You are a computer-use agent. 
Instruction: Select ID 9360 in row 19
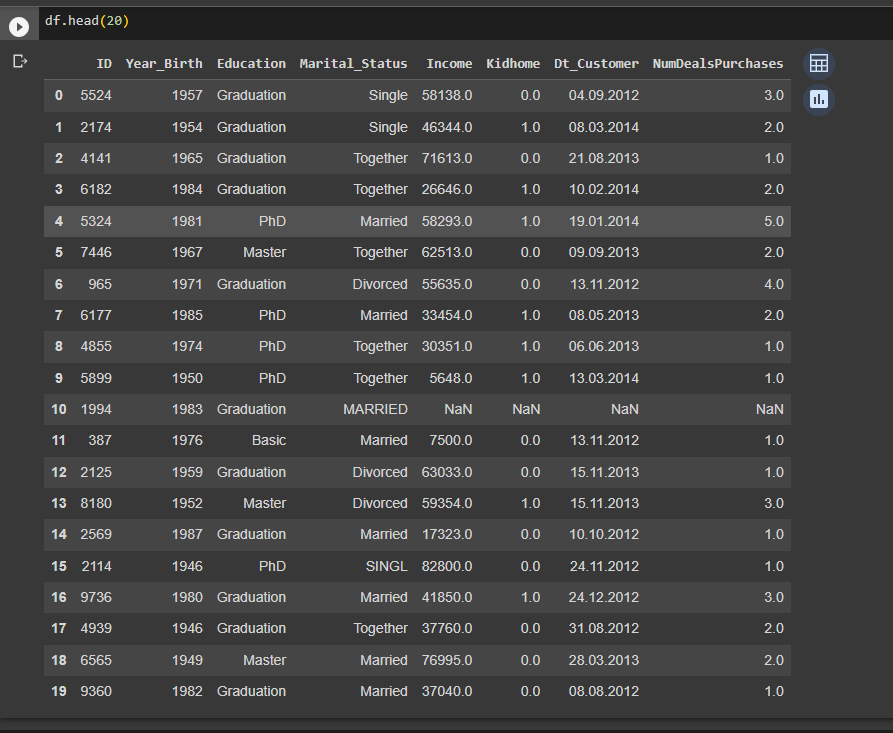click(x=96, y=691)
